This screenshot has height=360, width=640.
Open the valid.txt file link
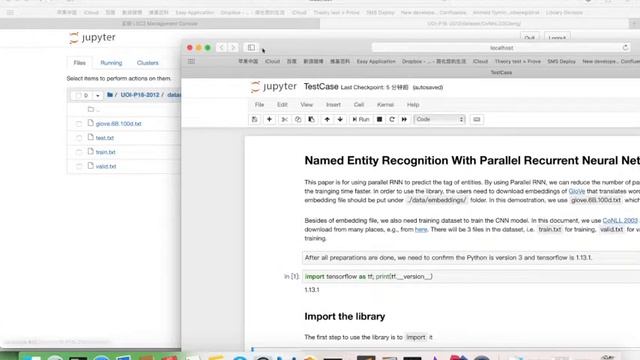[106, 167]
